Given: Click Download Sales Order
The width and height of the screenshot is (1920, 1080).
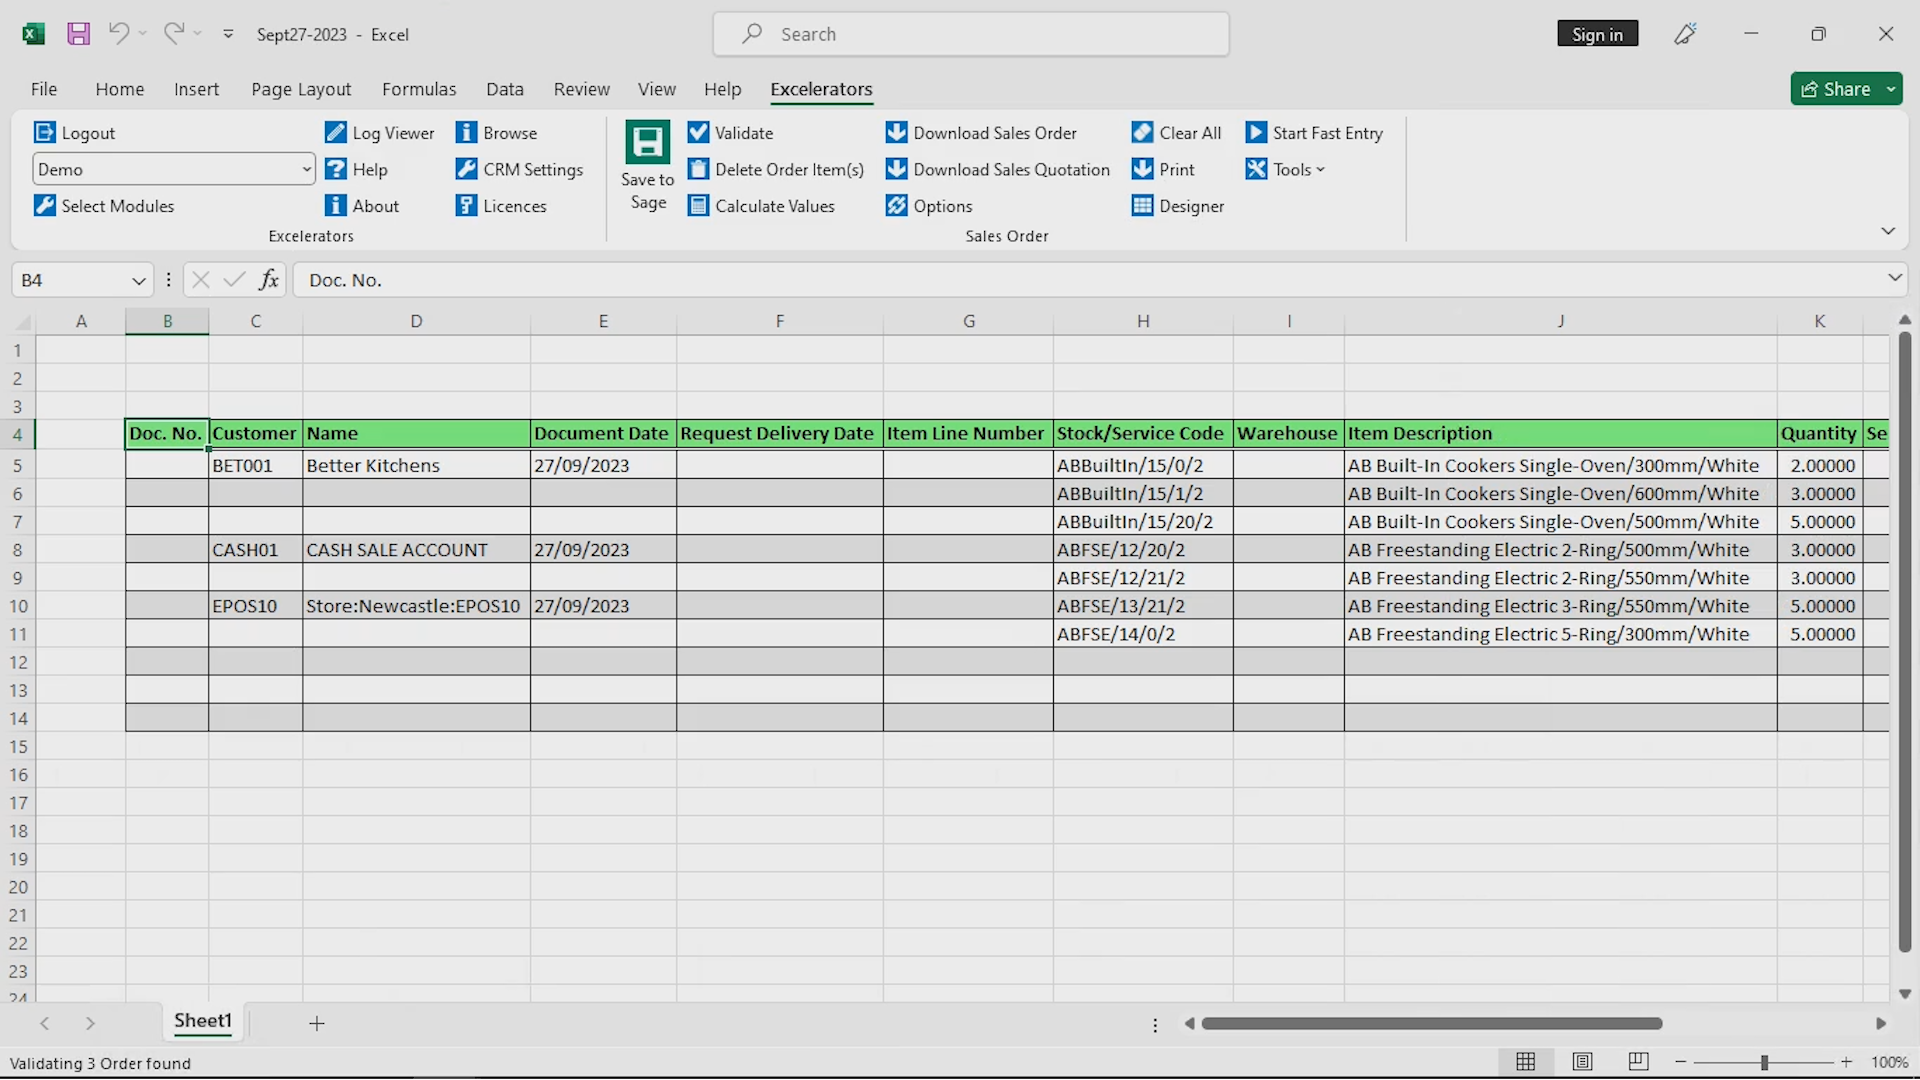Looking at the screenshot, I should pos(981,133).
